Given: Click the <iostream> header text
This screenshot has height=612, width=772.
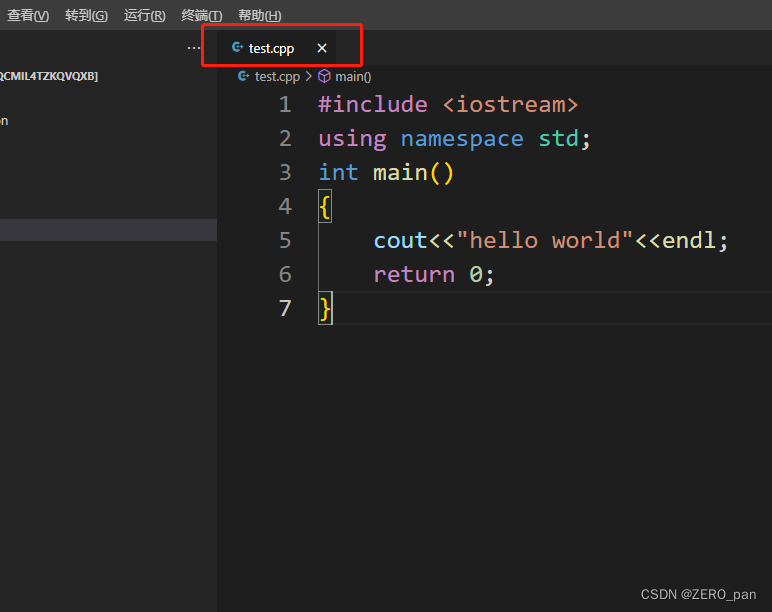Looking at the screenshot, I should [510, 104].
